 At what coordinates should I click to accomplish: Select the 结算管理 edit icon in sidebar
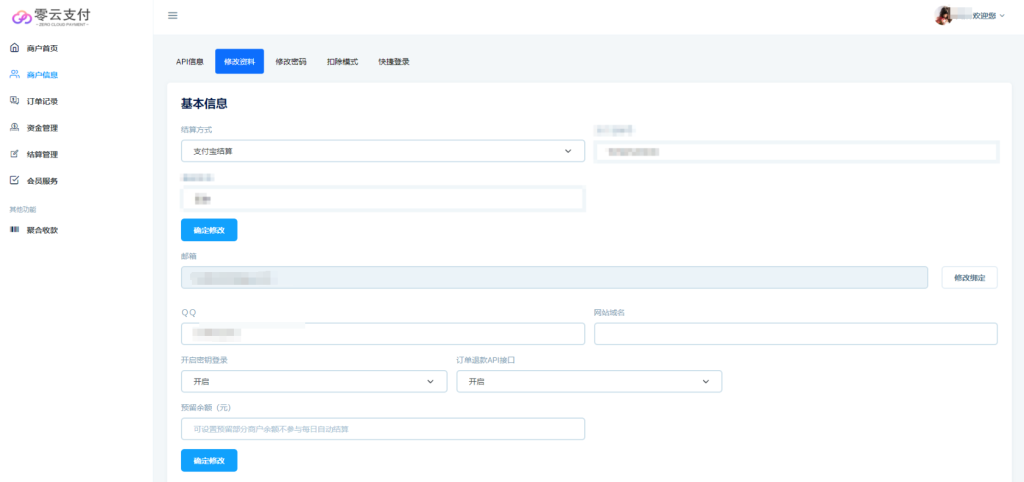pos(14,154)
